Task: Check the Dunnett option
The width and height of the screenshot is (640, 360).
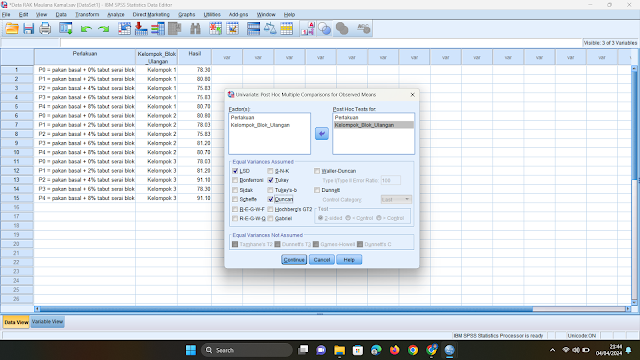Action: pyautogui.click(x=317, y=190)
